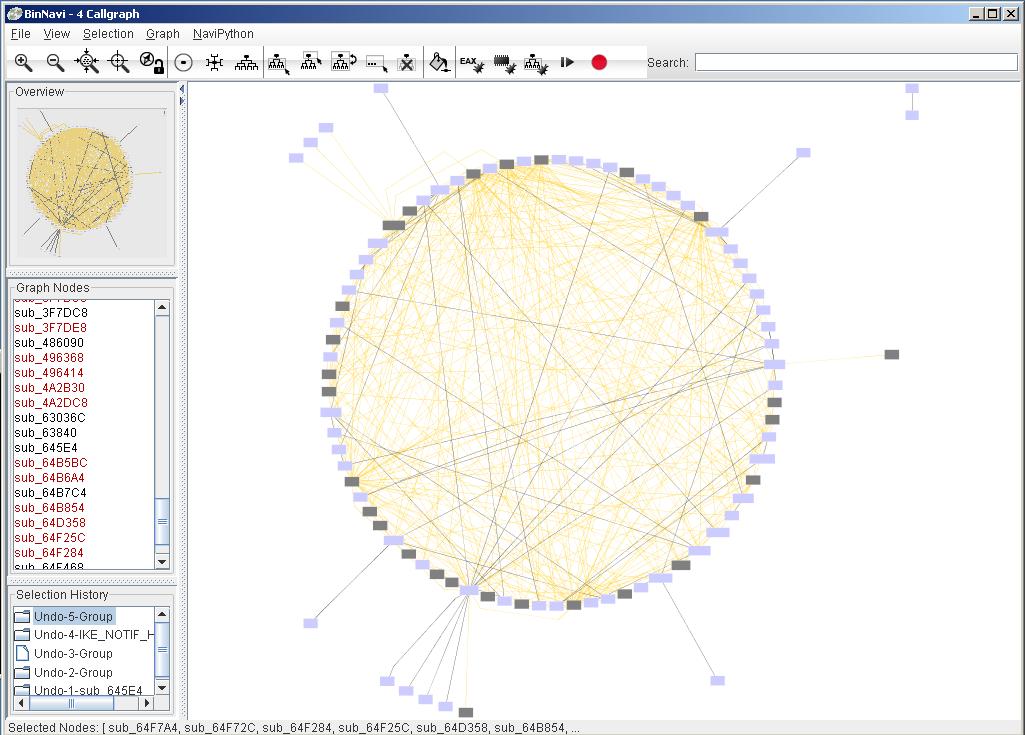This screenshot has height=735, width=1025.
Task: Select sub_64B854 in Graph Nodes list
Action: [49, 508]
